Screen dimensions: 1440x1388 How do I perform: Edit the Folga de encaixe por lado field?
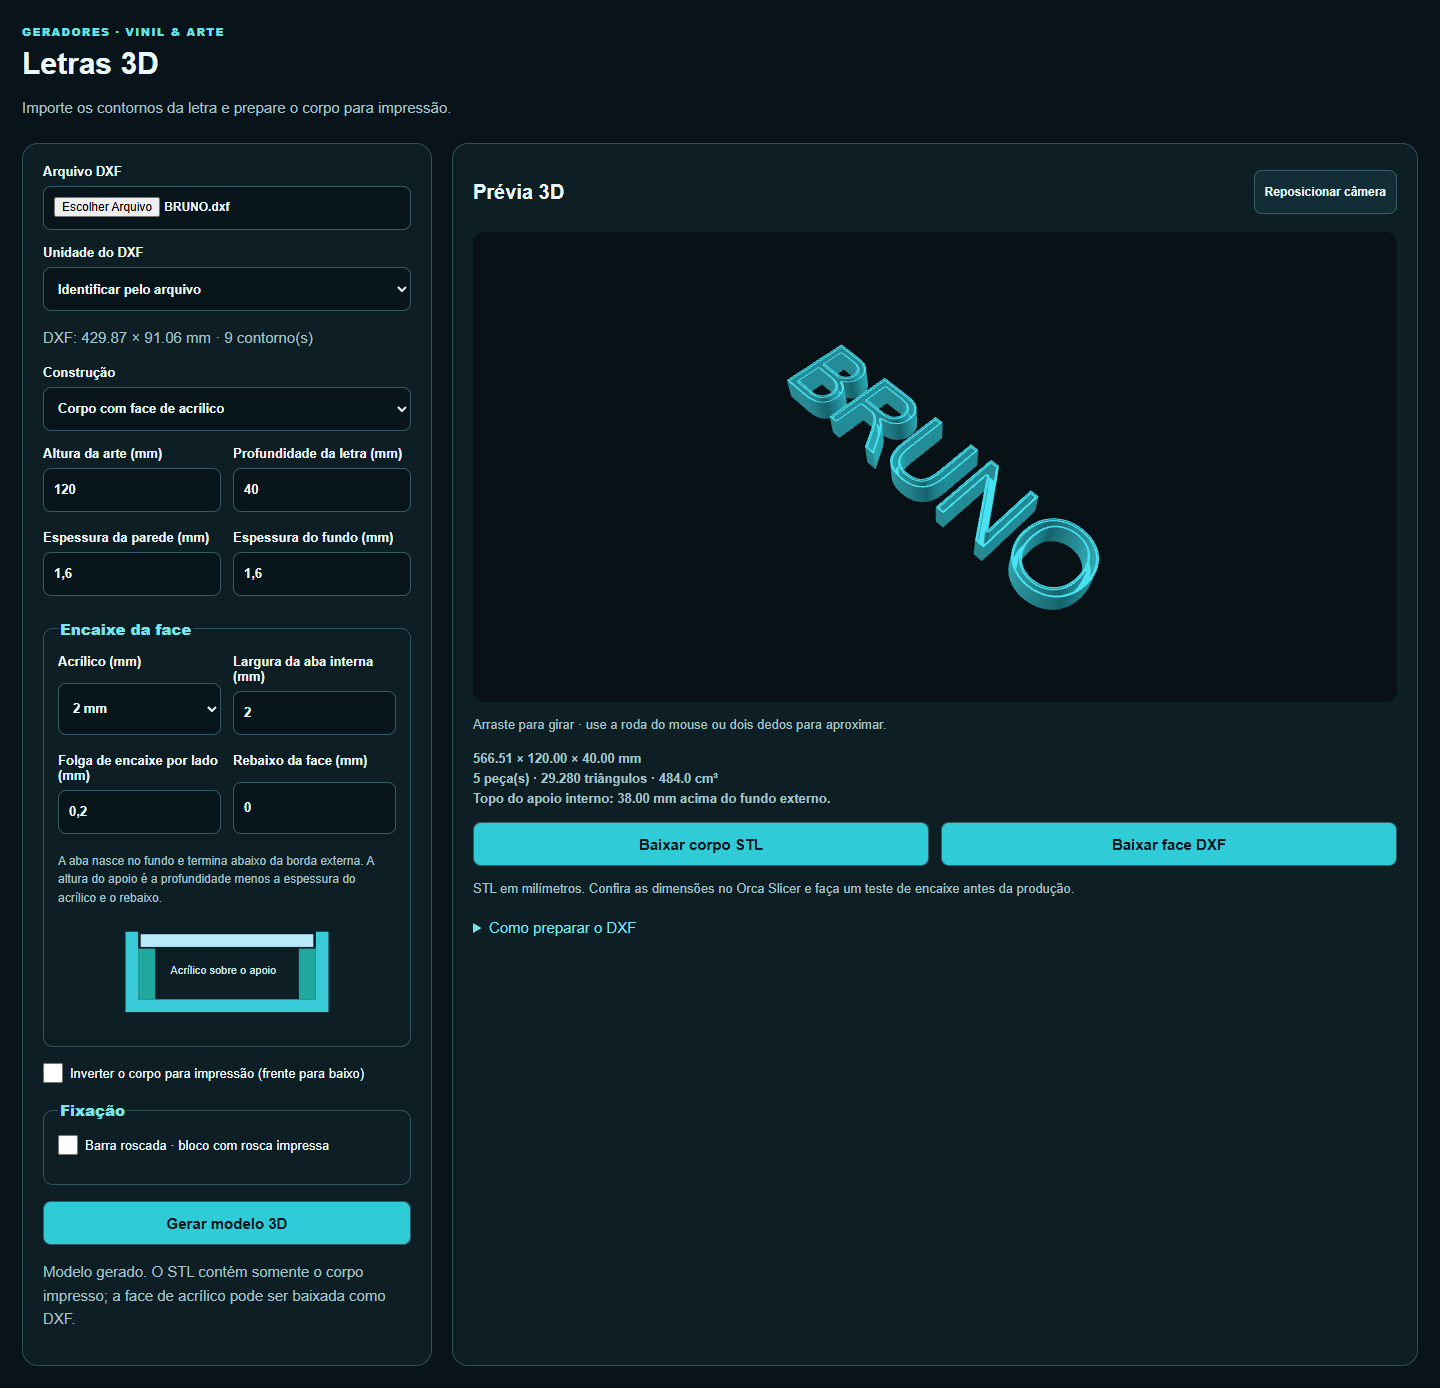(x=139, y=812)
